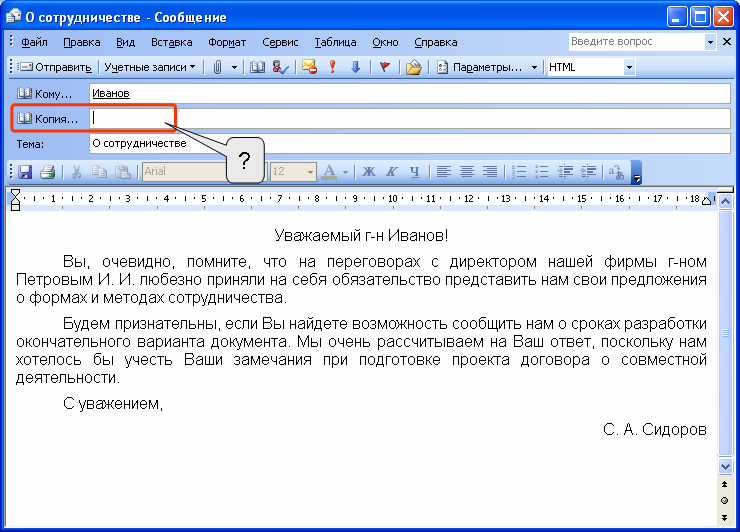Click the previous page double-up arrow

pyautogui.click(x=725, y=484)
